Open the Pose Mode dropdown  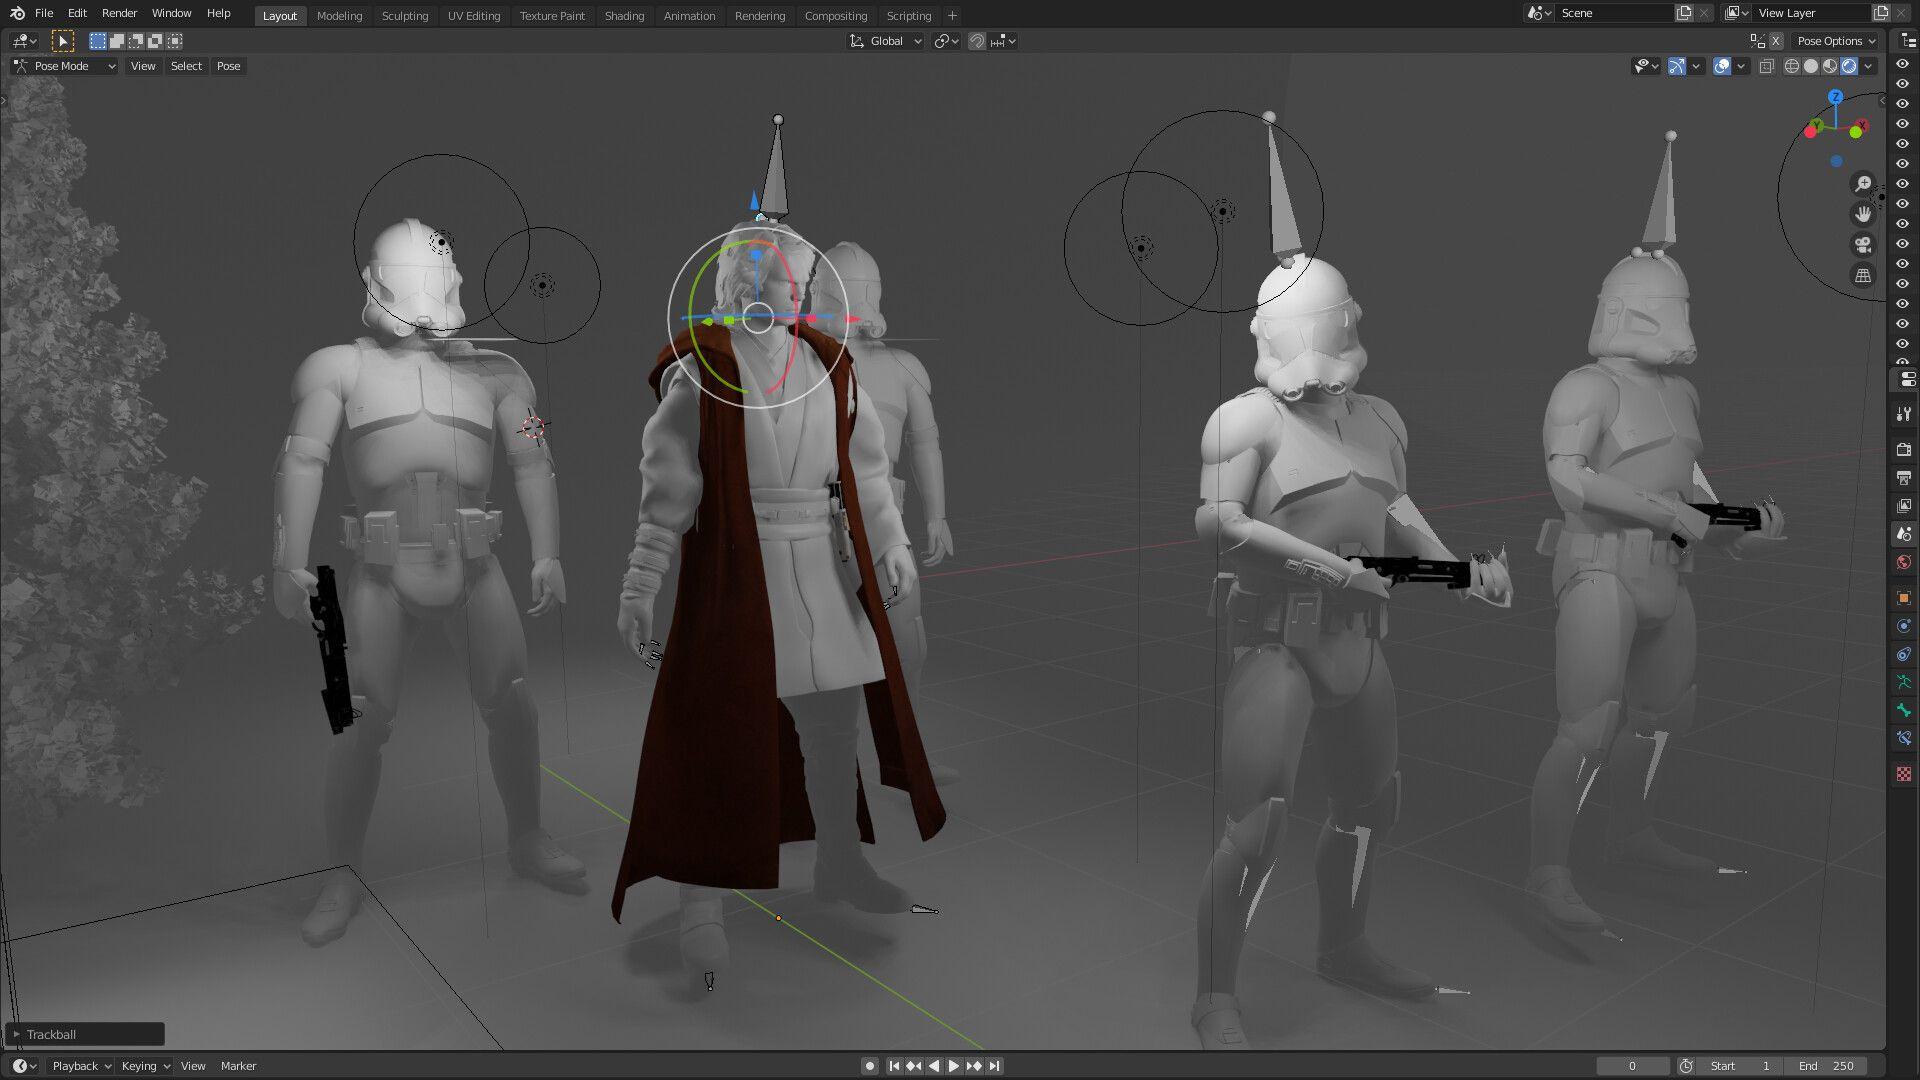(x=65, y=66)
